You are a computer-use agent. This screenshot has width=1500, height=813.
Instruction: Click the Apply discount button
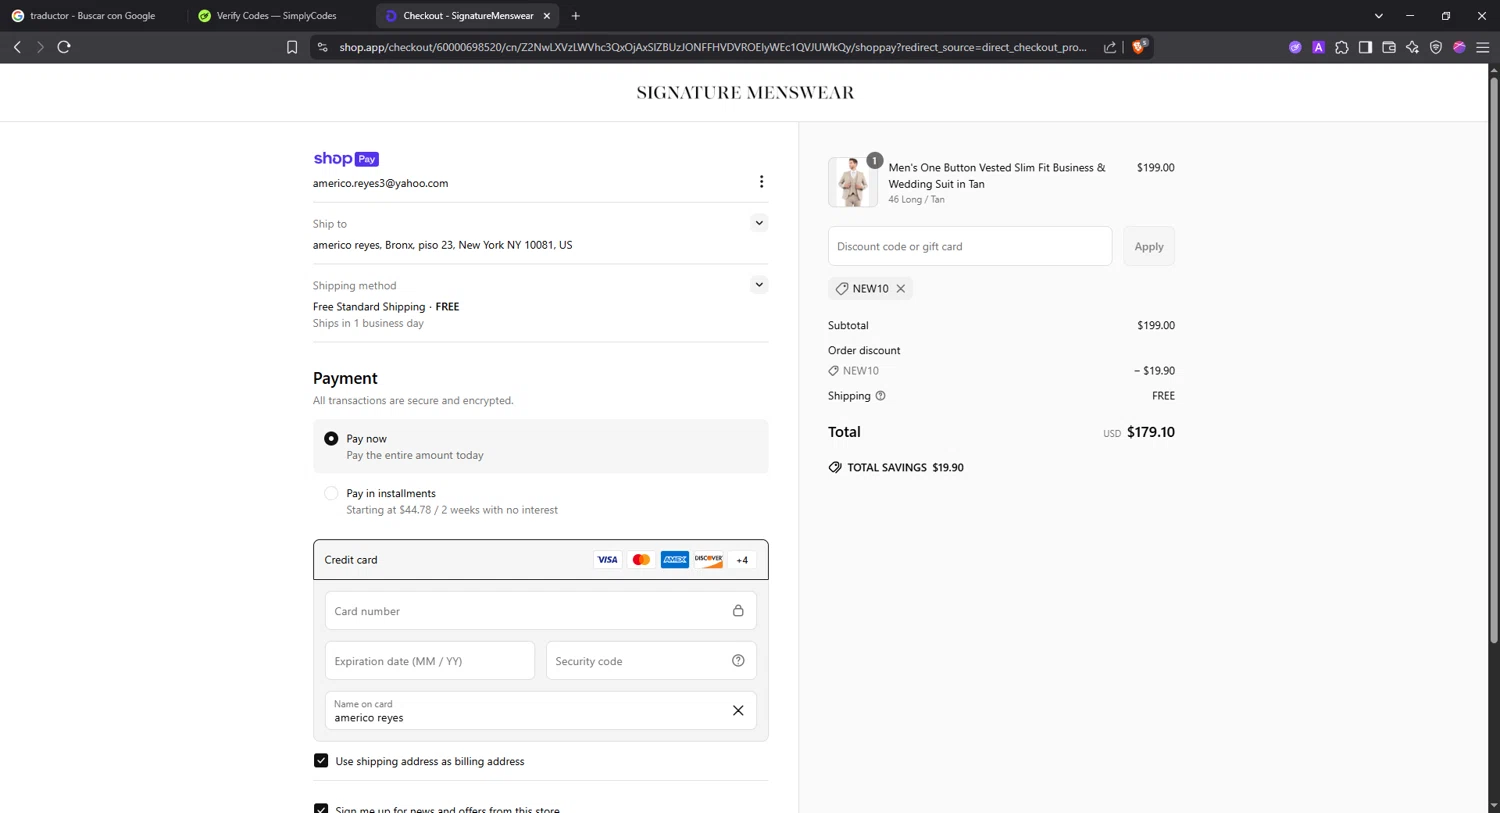(x=1149, y=246)
